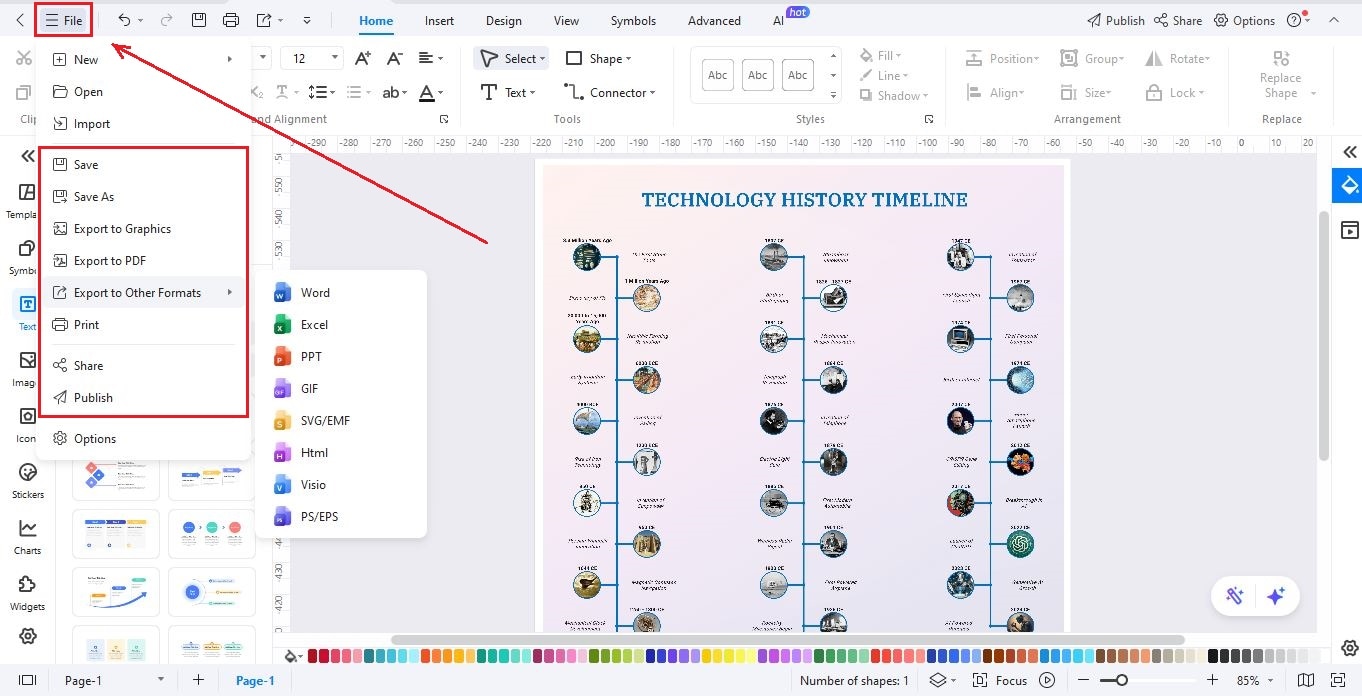Click the line spacing icon
Image resolution: width=1362 pixels, height=696 pixels.
tap(318, 92)
